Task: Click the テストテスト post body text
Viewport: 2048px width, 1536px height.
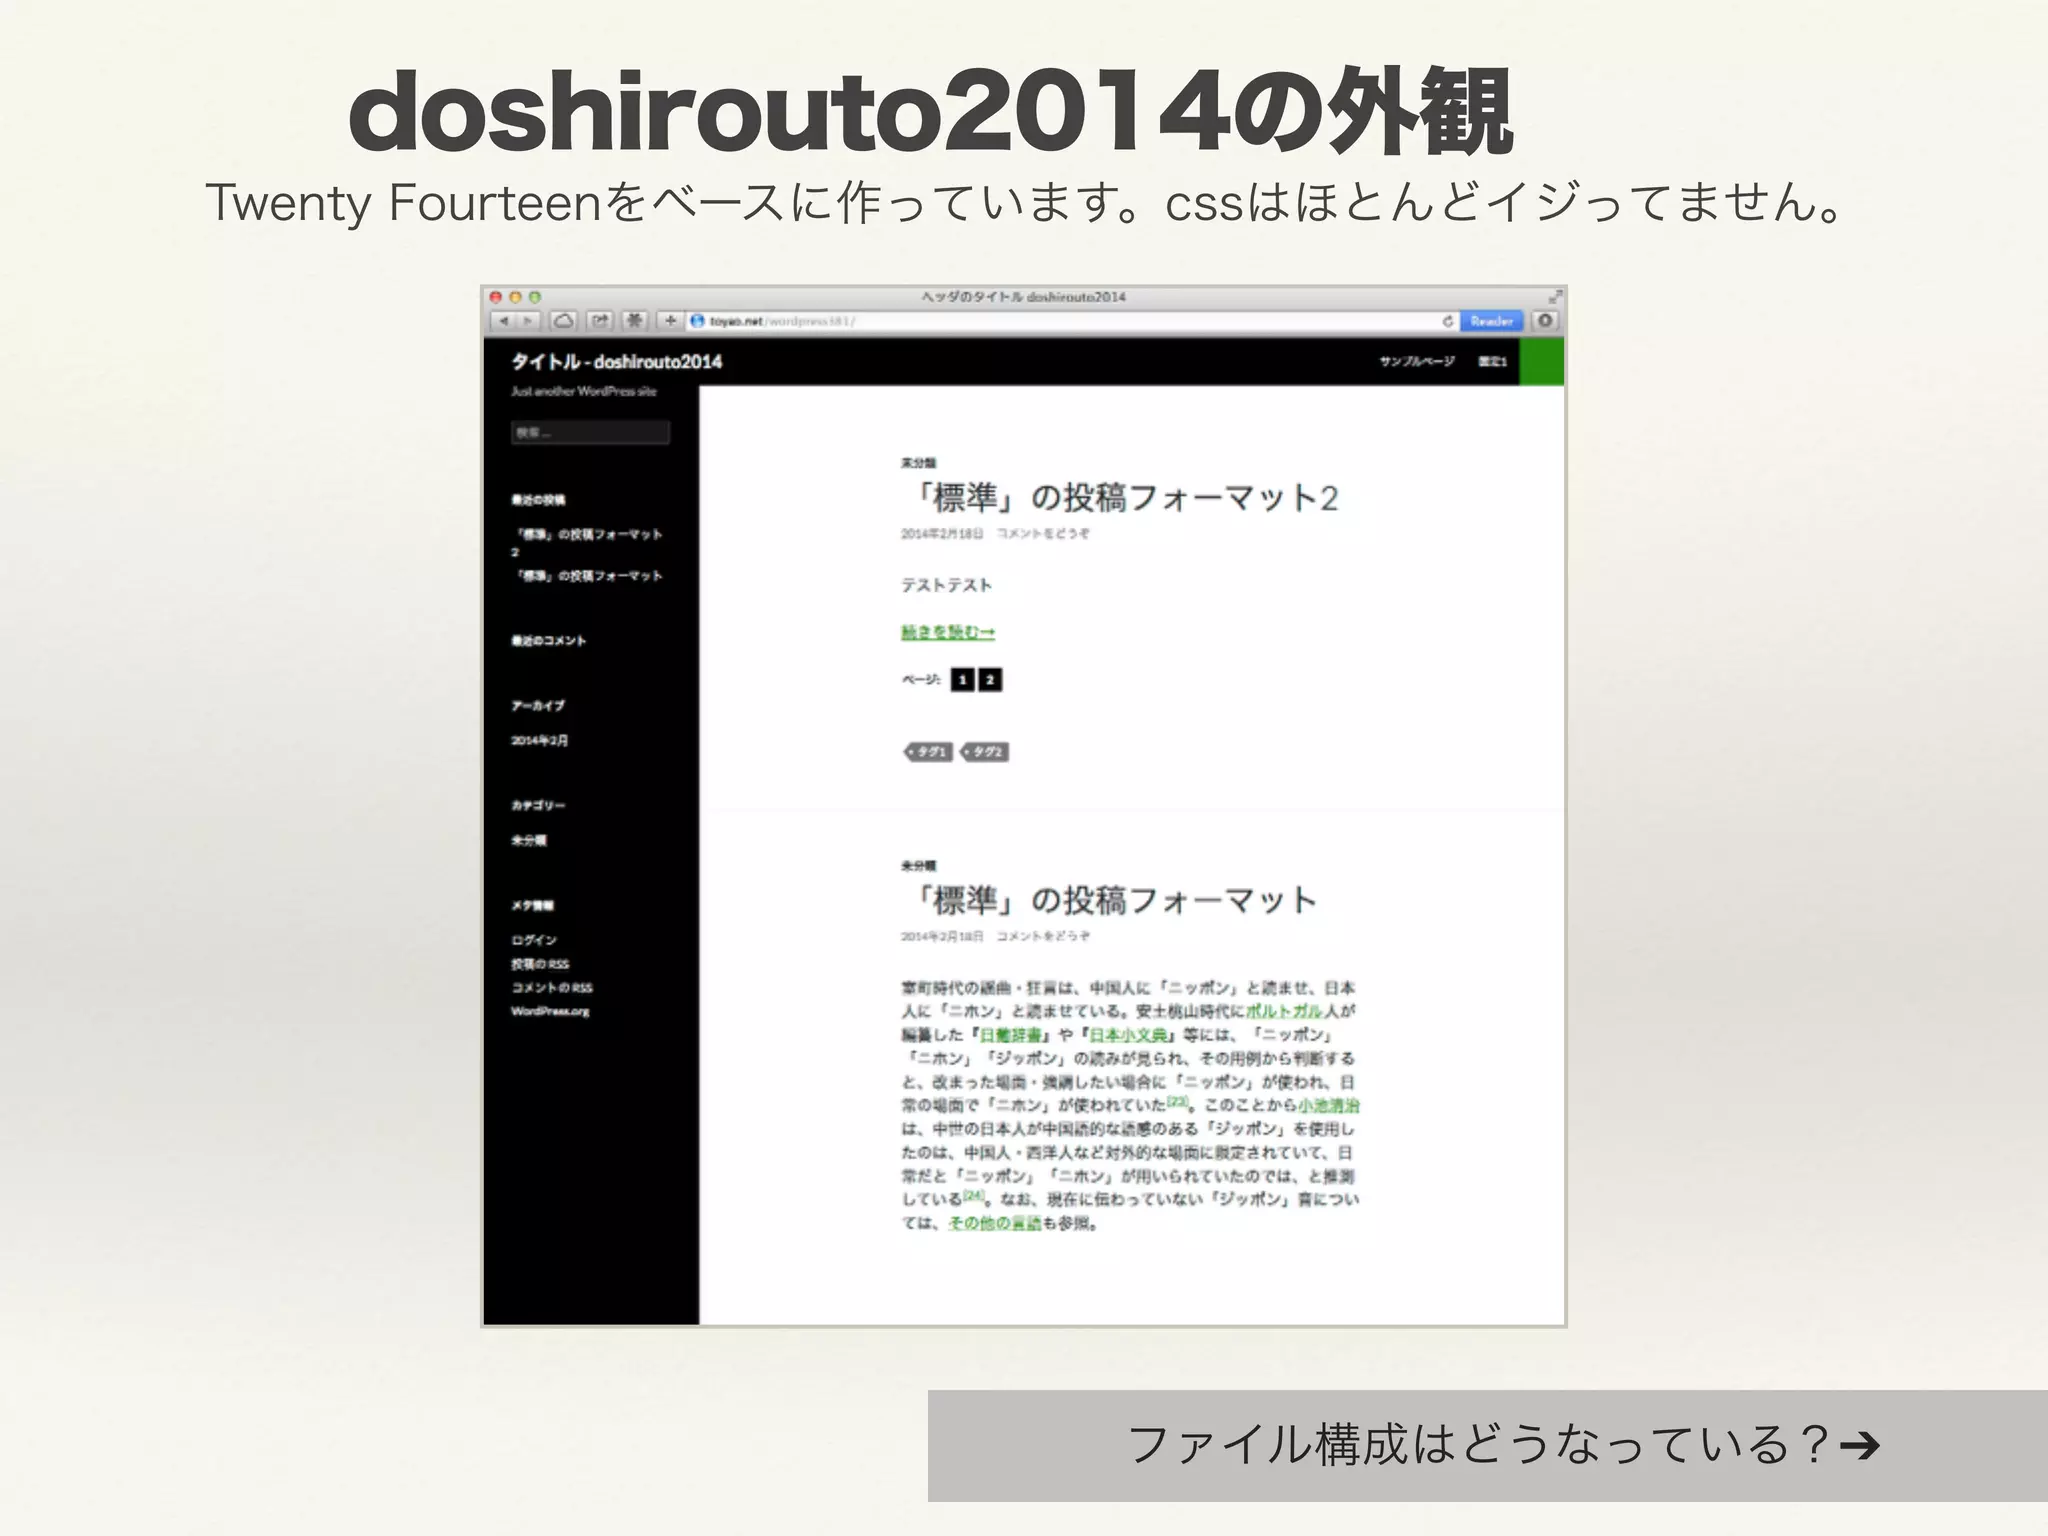Action: coord(946,585)
